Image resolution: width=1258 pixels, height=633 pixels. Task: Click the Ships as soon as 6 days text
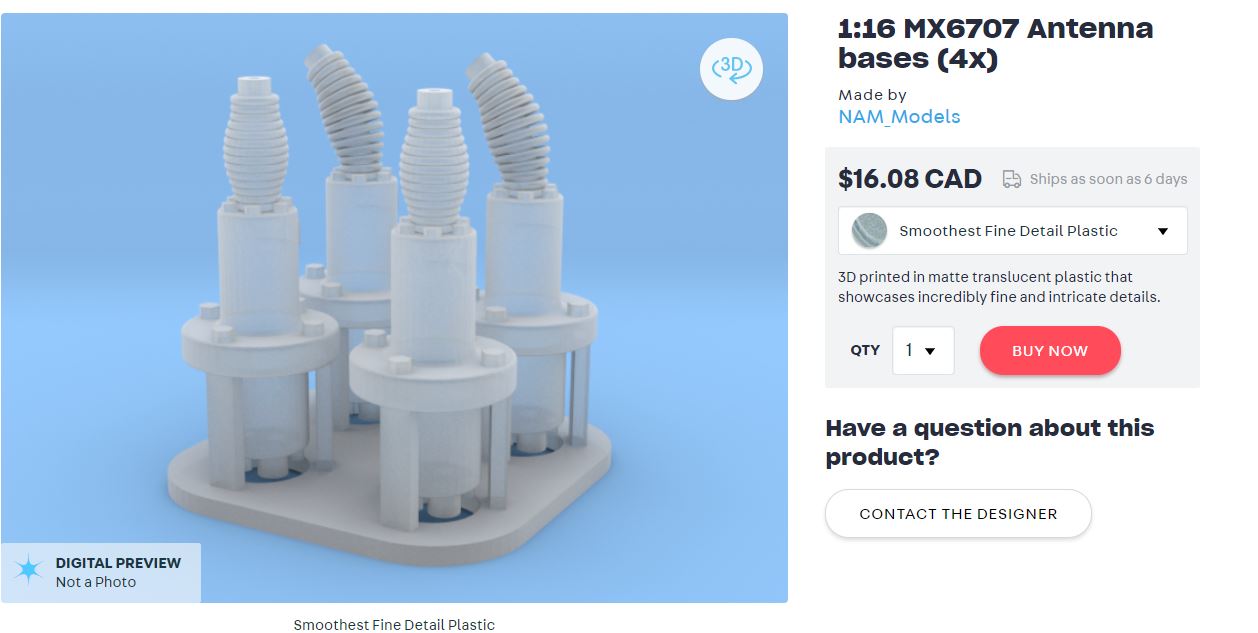click(x=1108, y=179)
